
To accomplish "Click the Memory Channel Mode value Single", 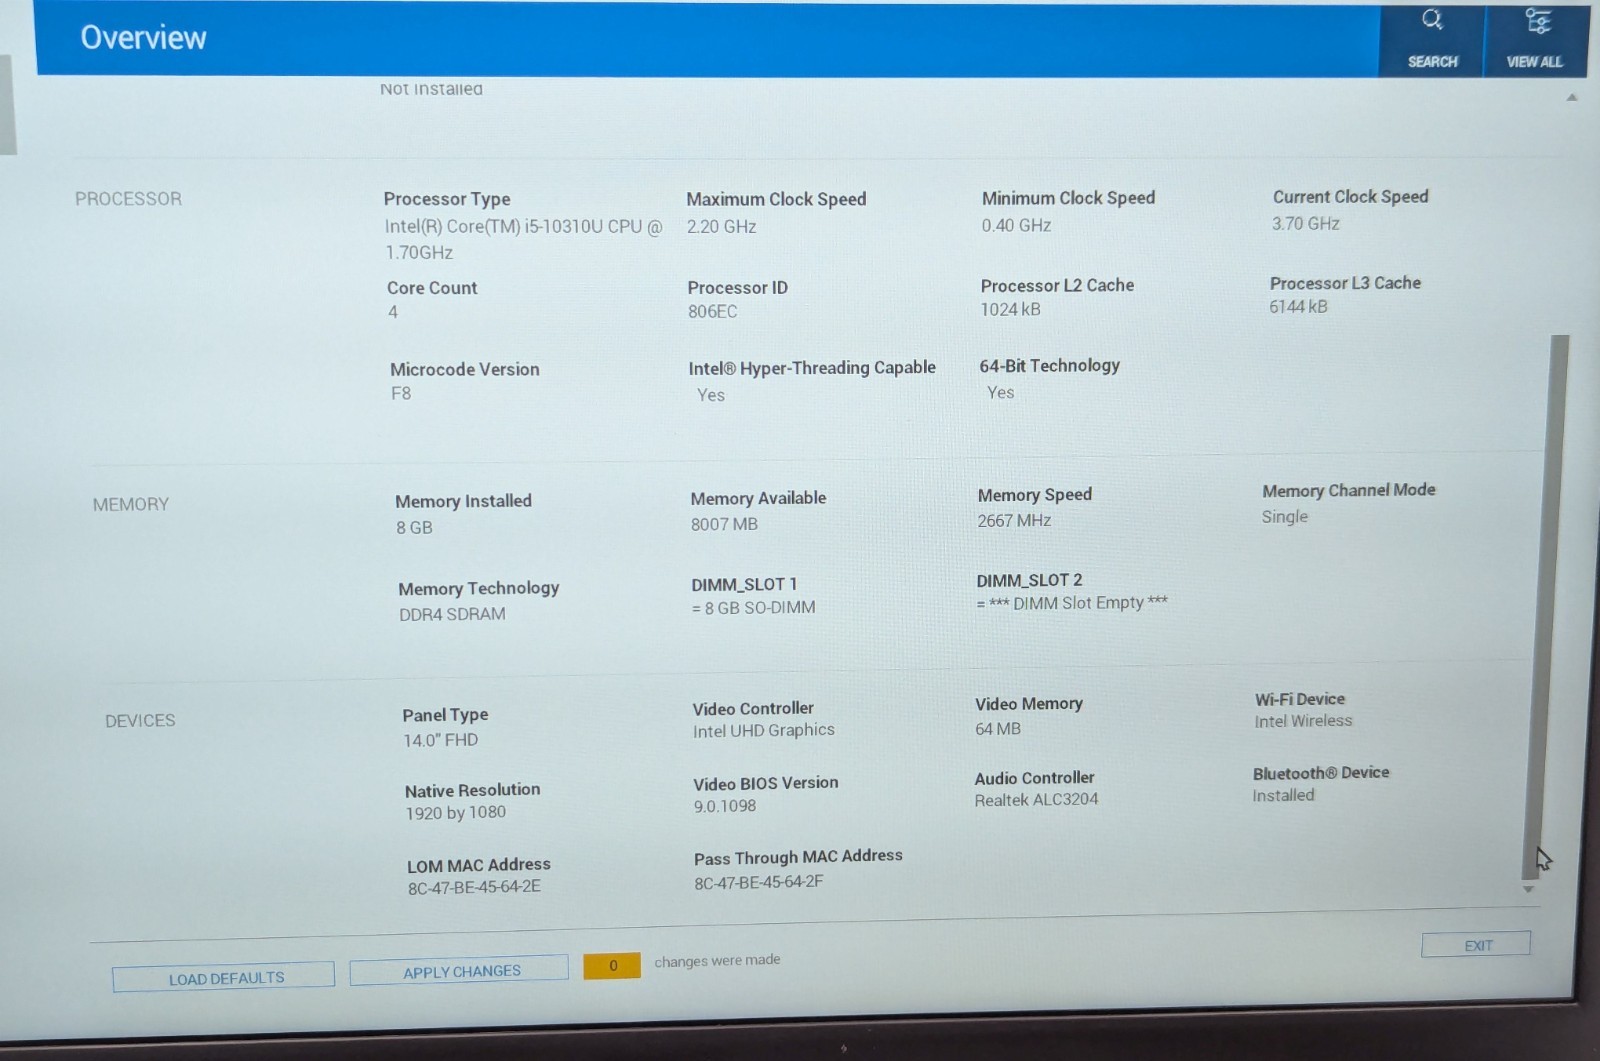I will pyautogui.click(x=1284, y=517).
